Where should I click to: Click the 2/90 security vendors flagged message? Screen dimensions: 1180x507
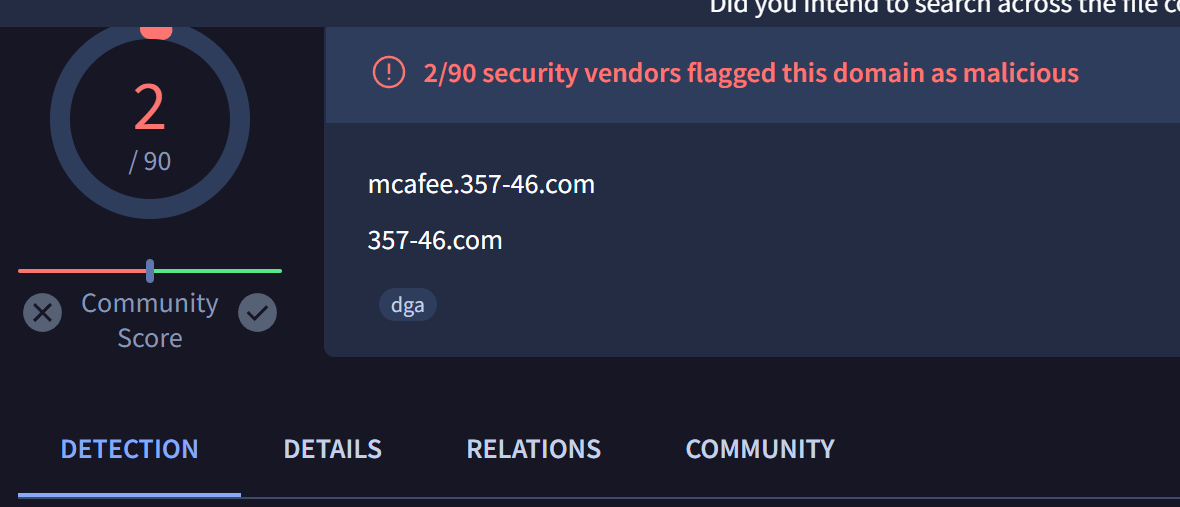[x=751, y=73]
